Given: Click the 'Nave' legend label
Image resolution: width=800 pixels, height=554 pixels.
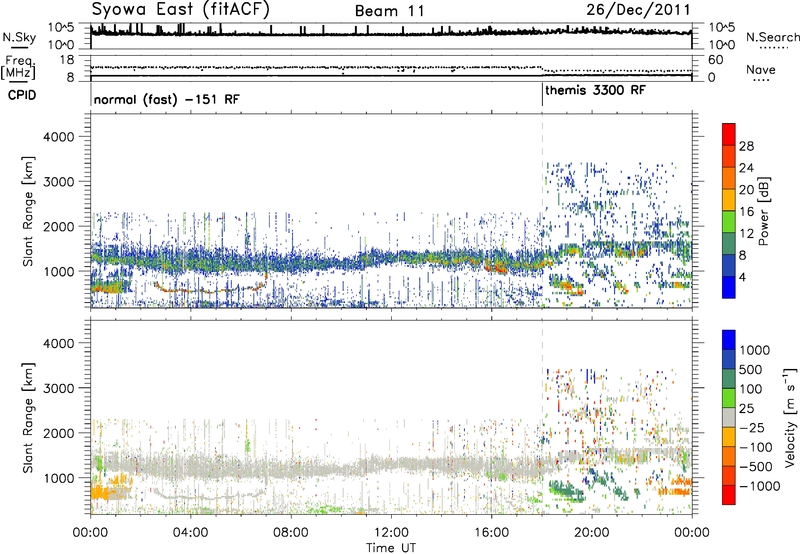Looking at the screenshot, I should [x=761, y=70].
